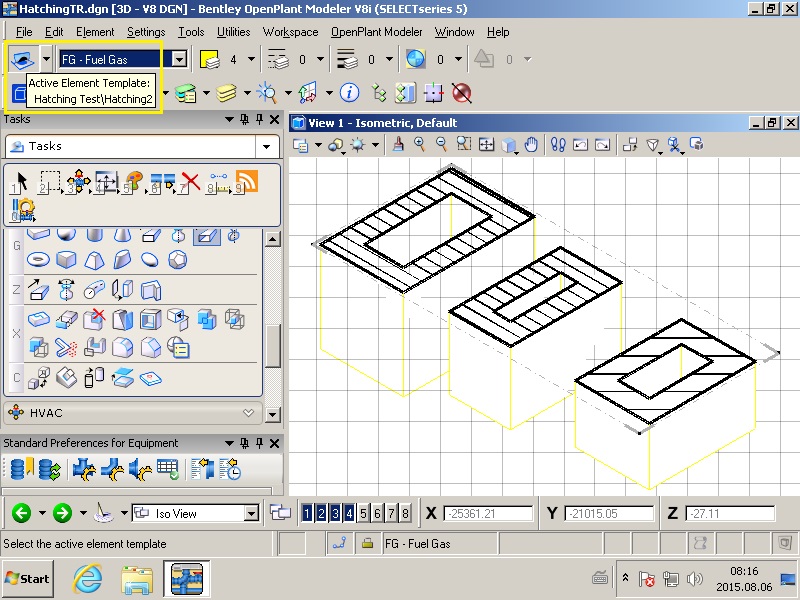Toggle view window 5 on
Image resolution: width=800 pixels, height=600 pixels.
[x=363, y=513]
